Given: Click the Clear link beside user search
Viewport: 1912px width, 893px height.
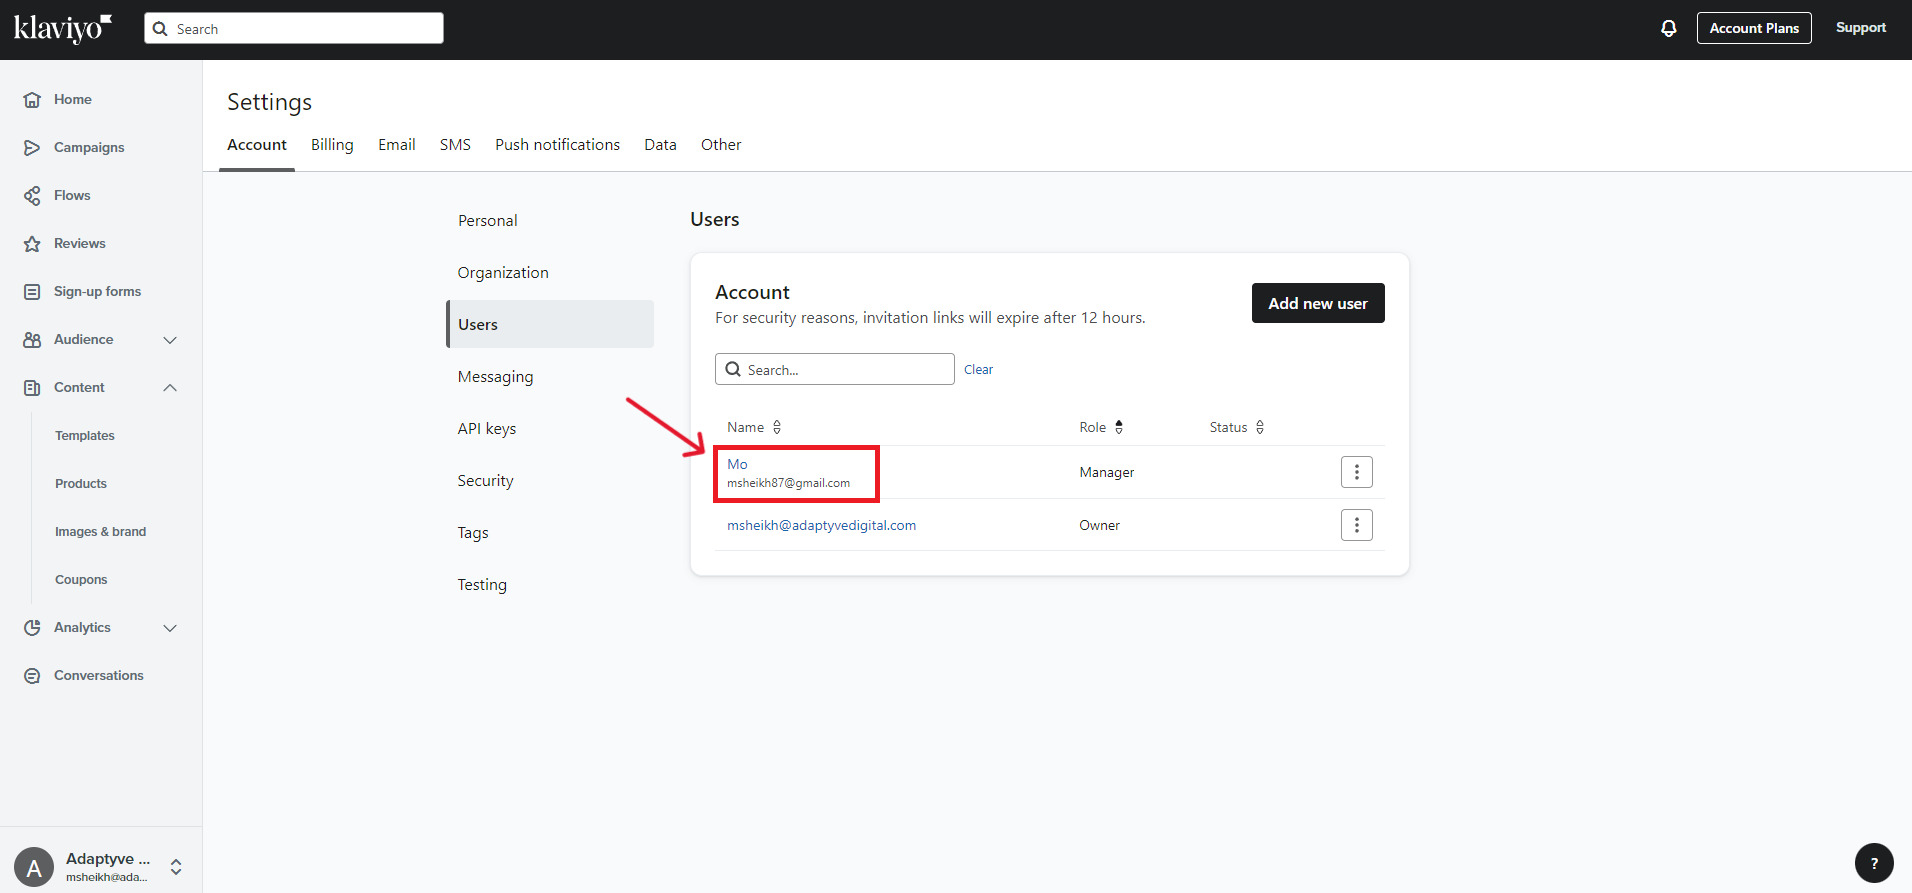Looking at the screenshot, I should coord(978,370).
